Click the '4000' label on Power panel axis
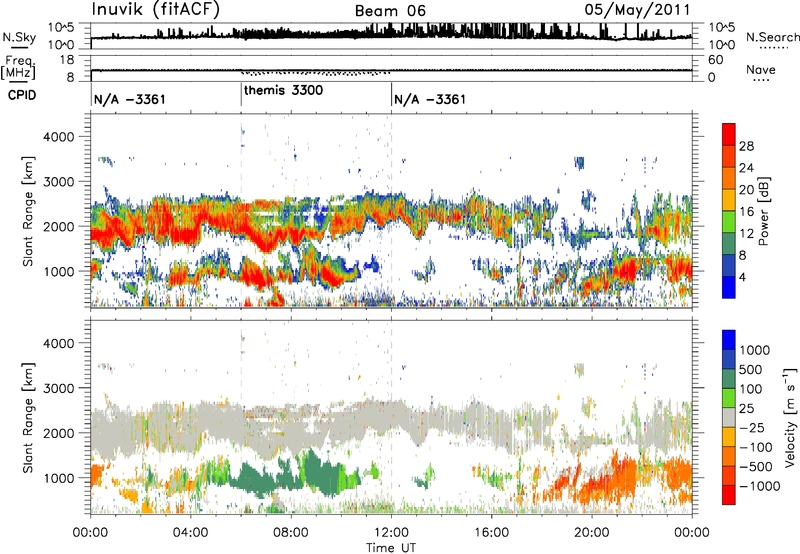 pos(58,137)
